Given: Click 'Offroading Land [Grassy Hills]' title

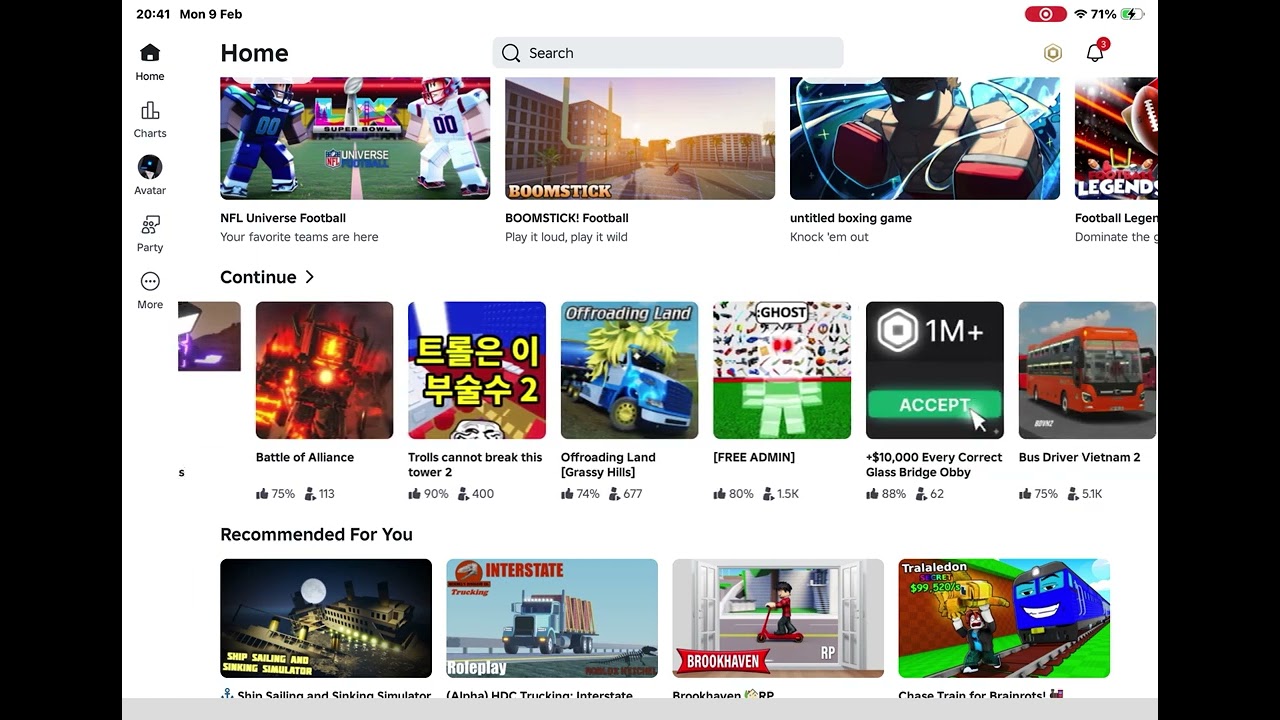Looking at the screenshot, I should click(x=608, y=465).
